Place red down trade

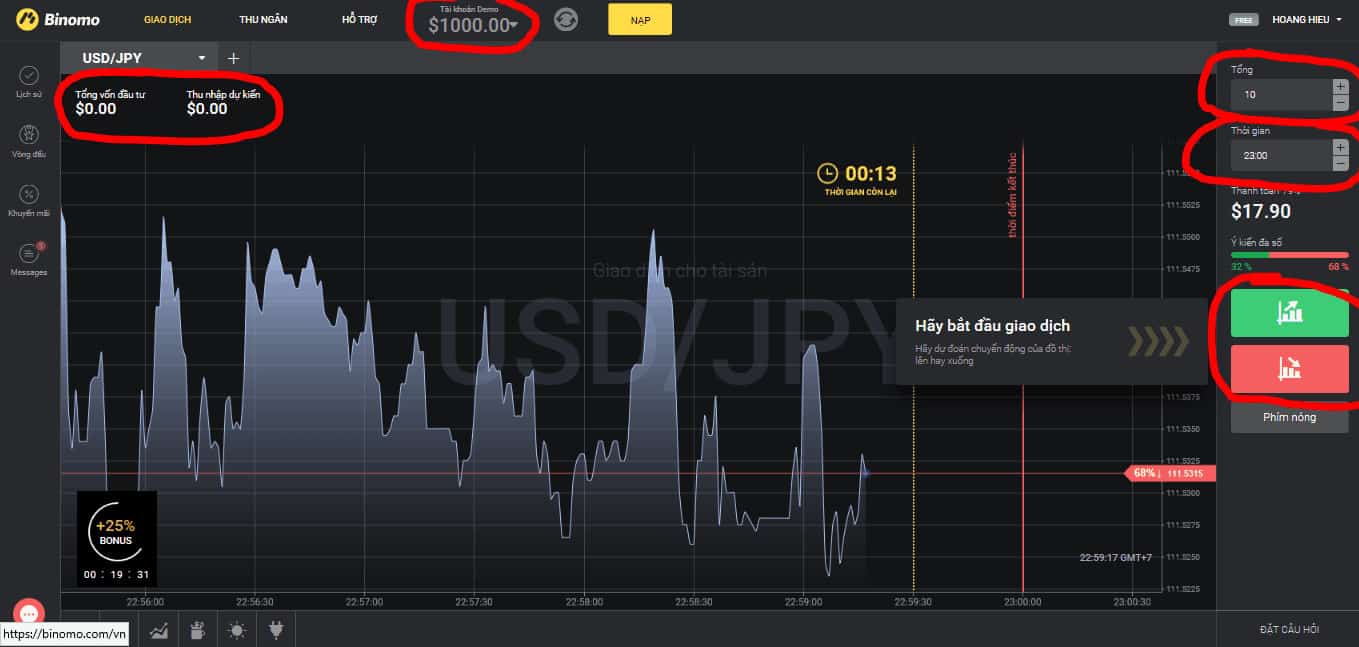pyautogui.click(x=1289, y=369)
